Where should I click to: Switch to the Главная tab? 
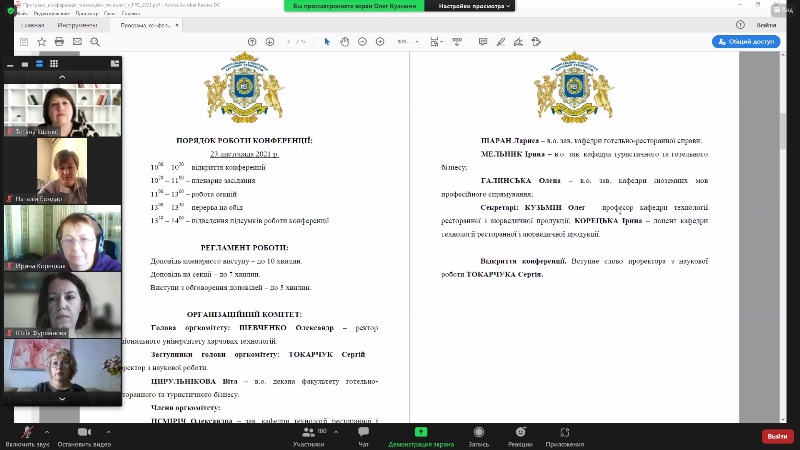33,25
